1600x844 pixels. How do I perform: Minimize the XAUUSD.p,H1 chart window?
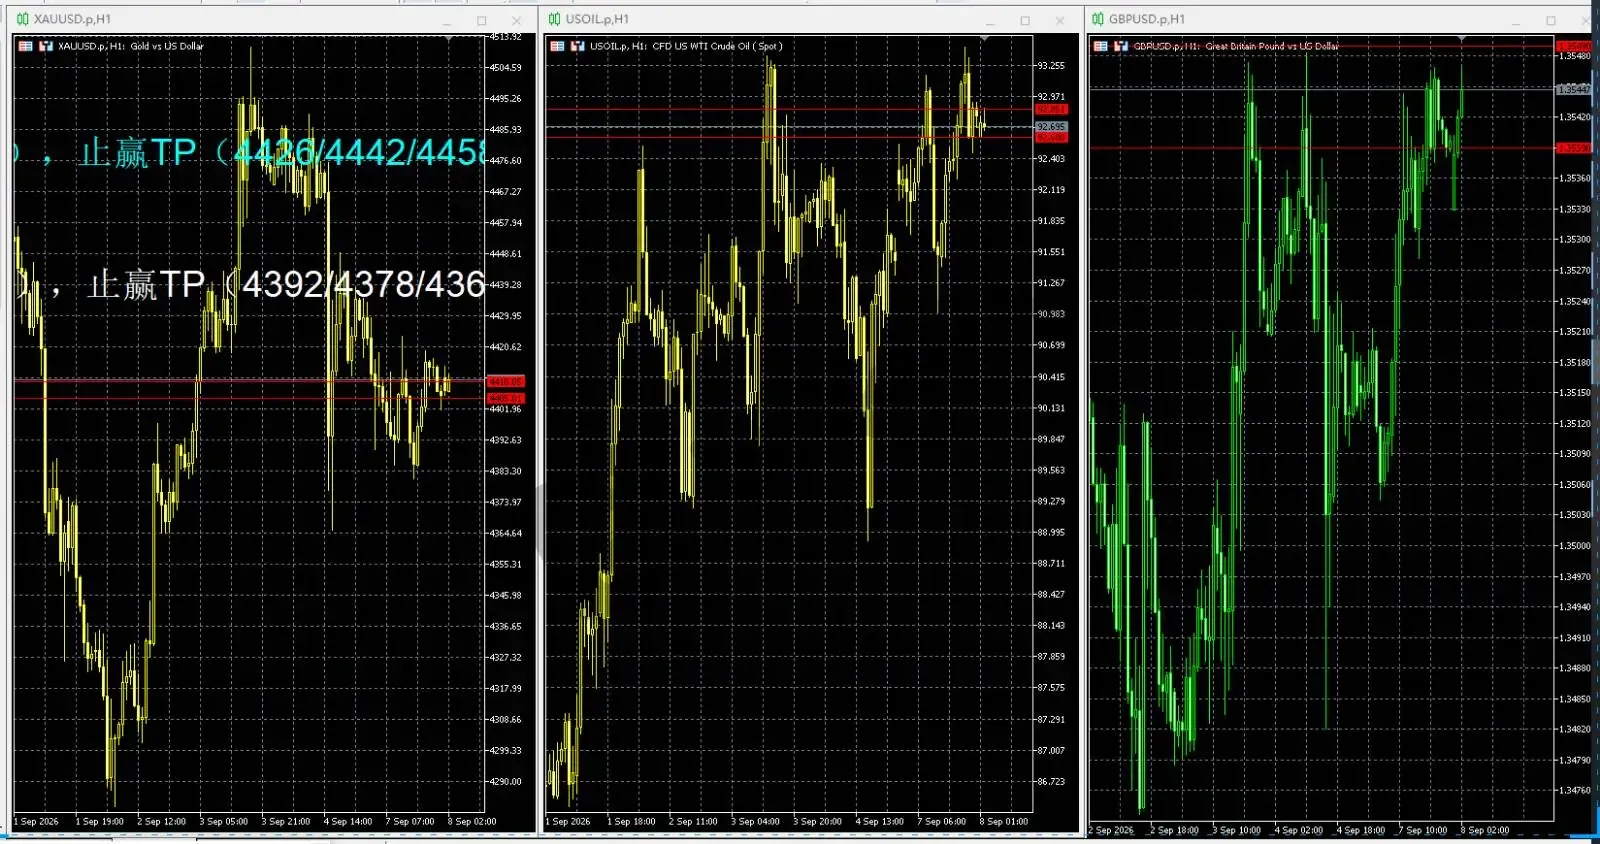[x=448, y=20]
